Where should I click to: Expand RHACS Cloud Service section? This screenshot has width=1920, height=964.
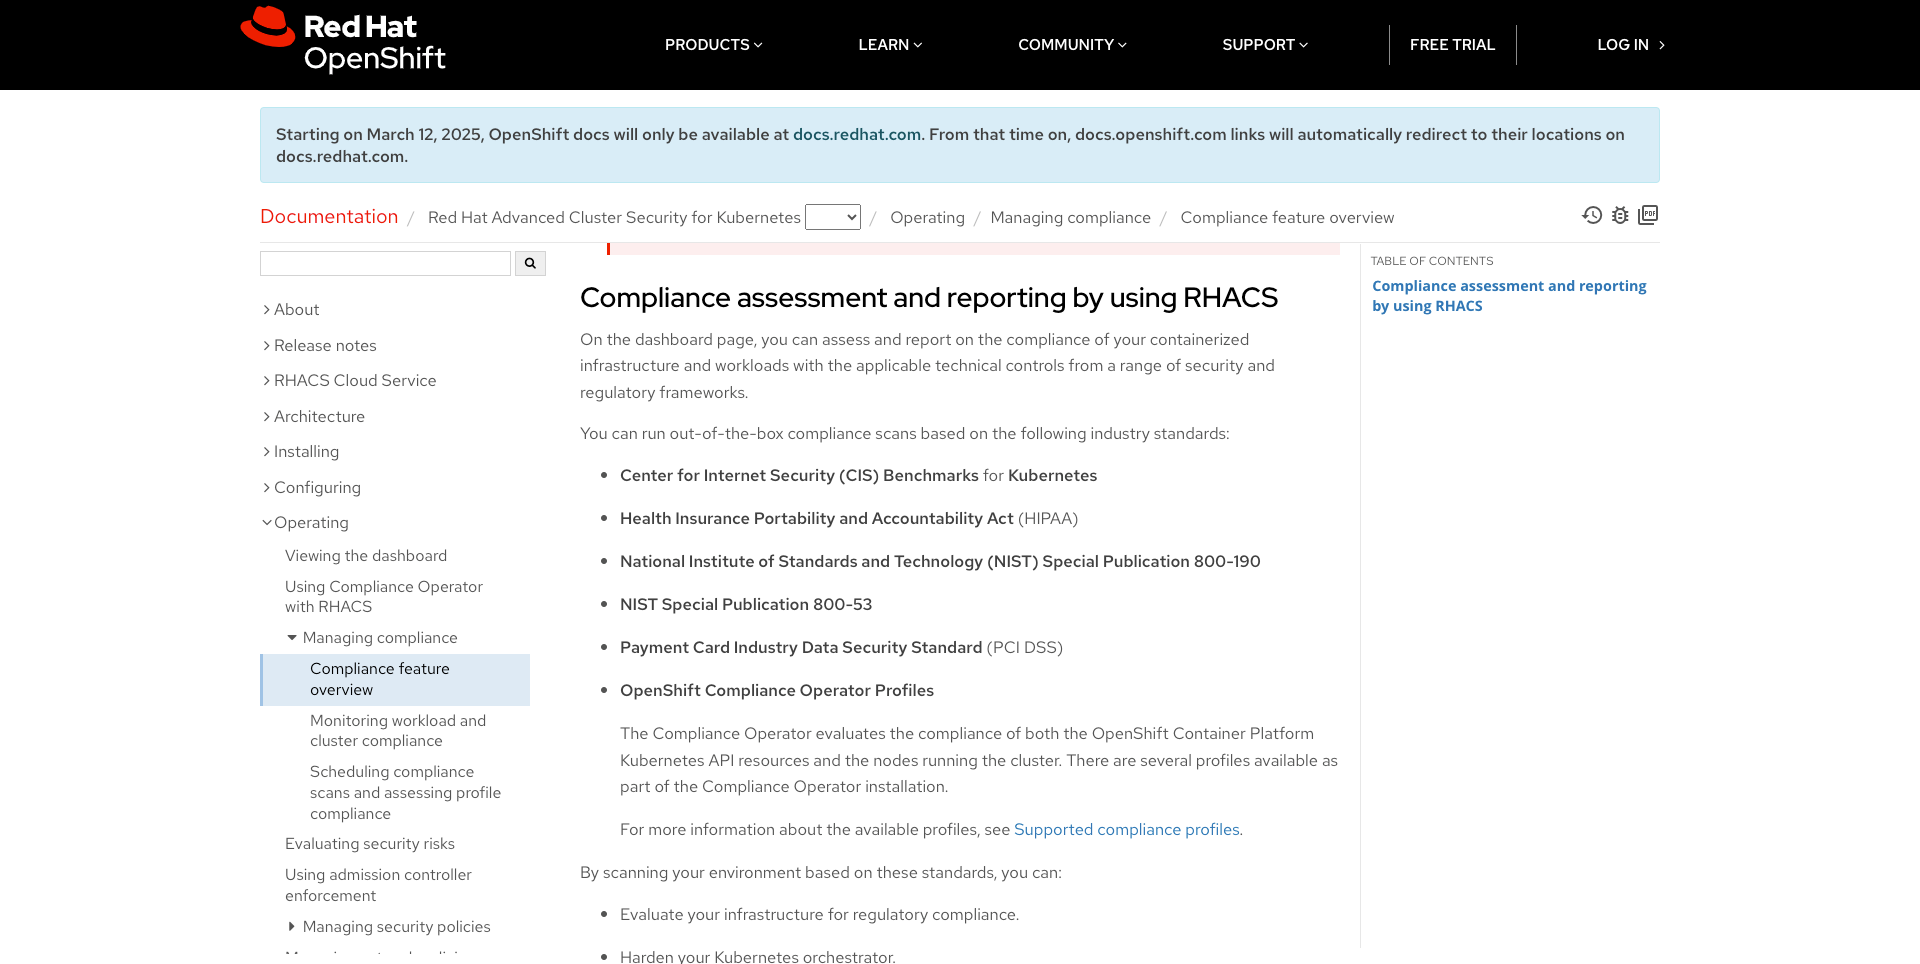(350, 381)
